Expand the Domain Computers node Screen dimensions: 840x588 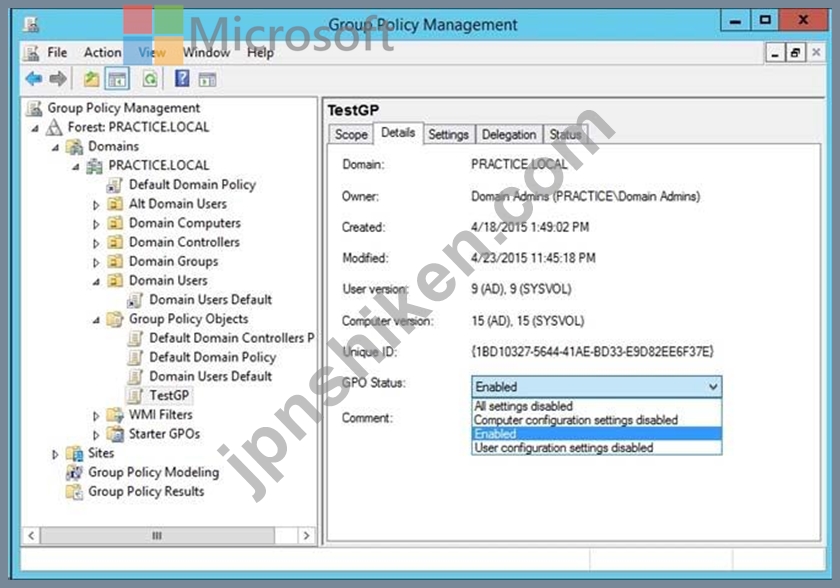click(x=96, y=224)
